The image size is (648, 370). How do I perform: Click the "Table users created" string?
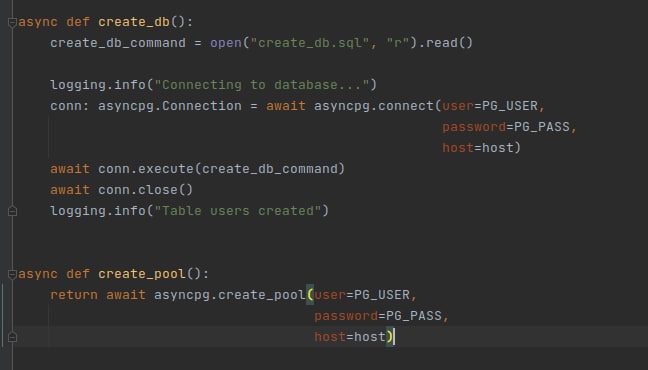pos(238,211)
